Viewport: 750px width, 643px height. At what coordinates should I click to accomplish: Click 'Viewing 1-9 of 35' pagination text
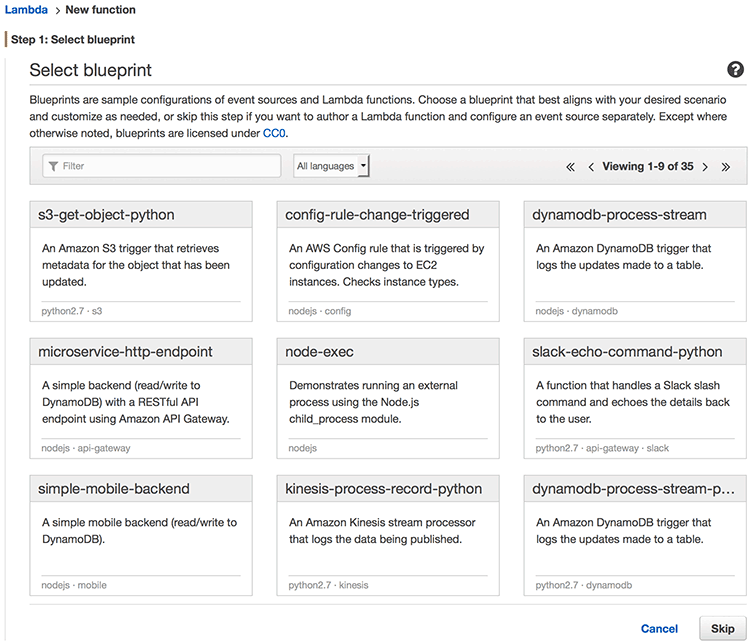coord(648,166)
